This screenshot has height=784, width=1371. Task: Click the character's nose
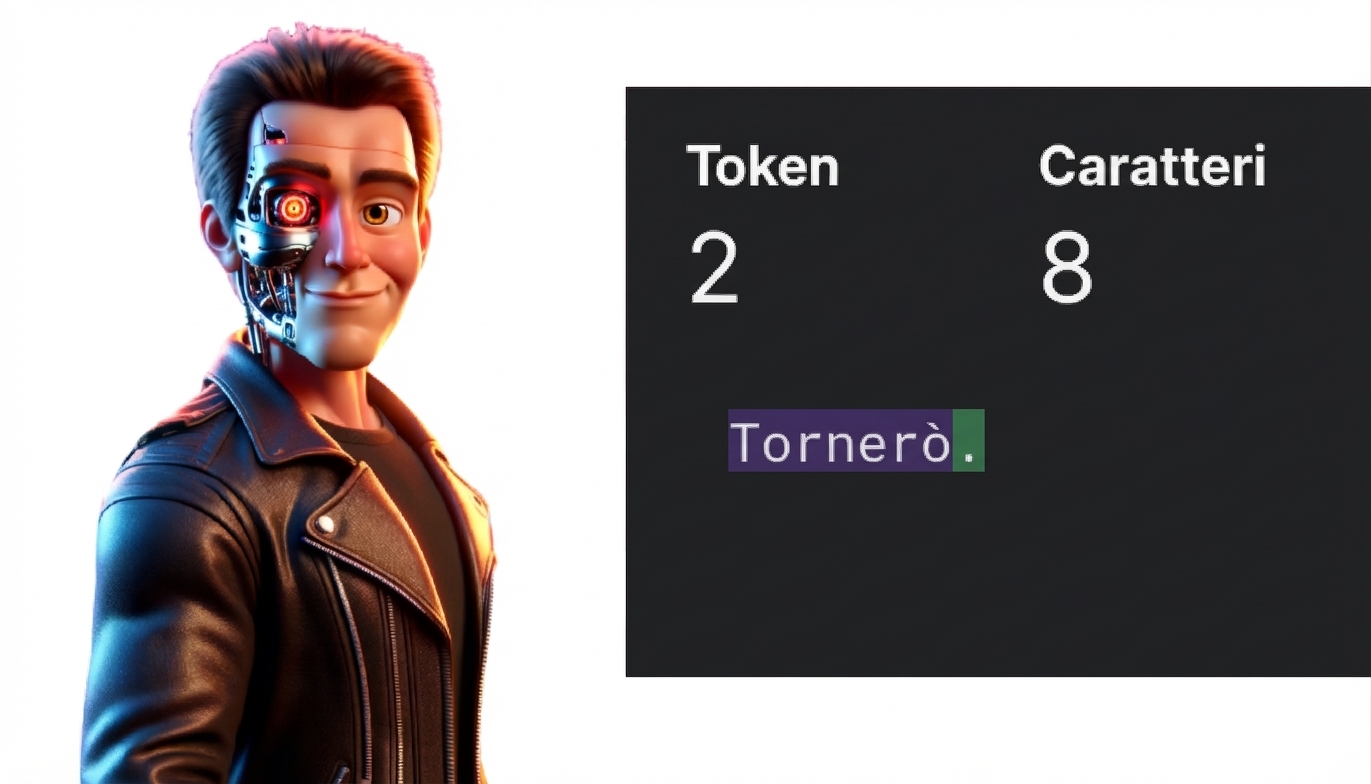point(345,250)
